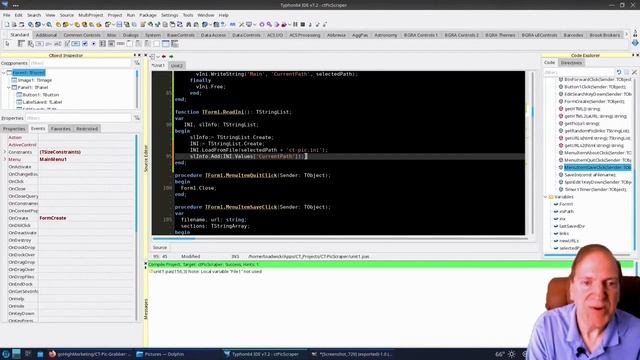Expand the Constraints property row
640x360 pixels.
pos(5,152)
